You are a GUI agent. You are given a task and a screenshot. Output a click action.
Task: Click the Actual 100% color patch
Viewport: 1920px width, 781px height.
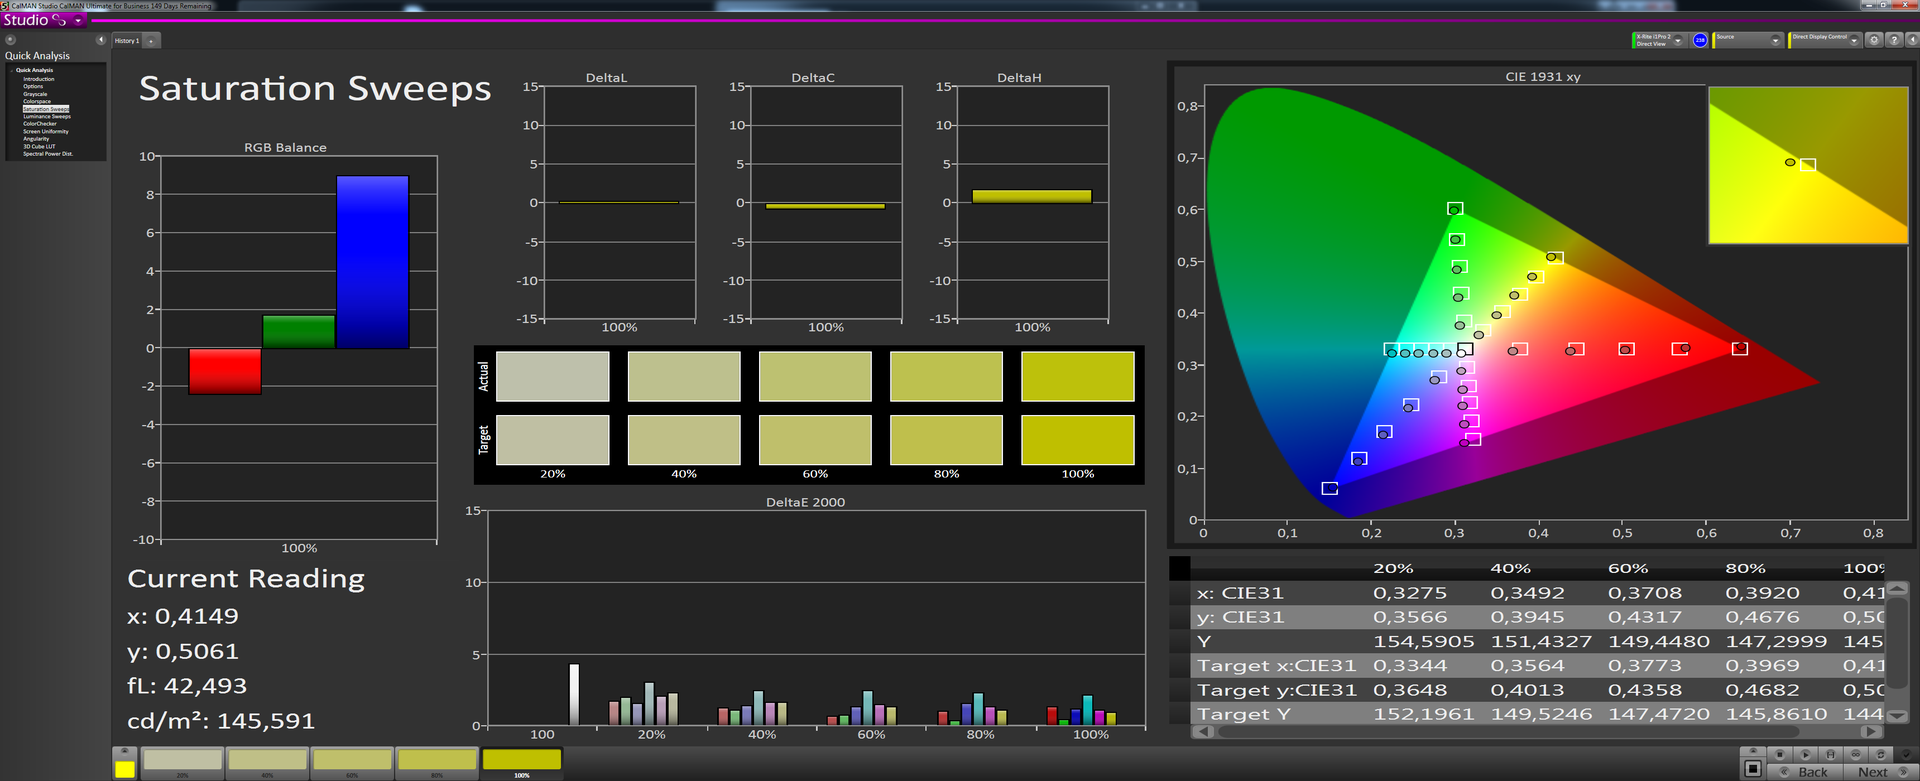pyautogui.click(x=1078, y=376)
